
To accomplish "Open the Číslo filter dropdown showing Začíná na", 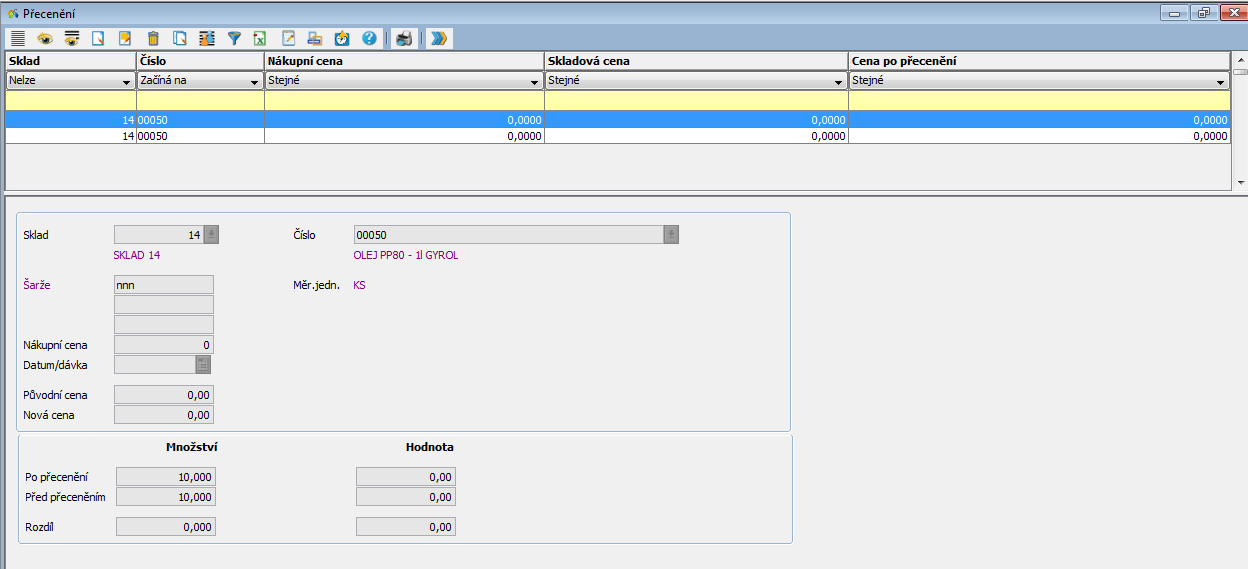I will point(254,82).
